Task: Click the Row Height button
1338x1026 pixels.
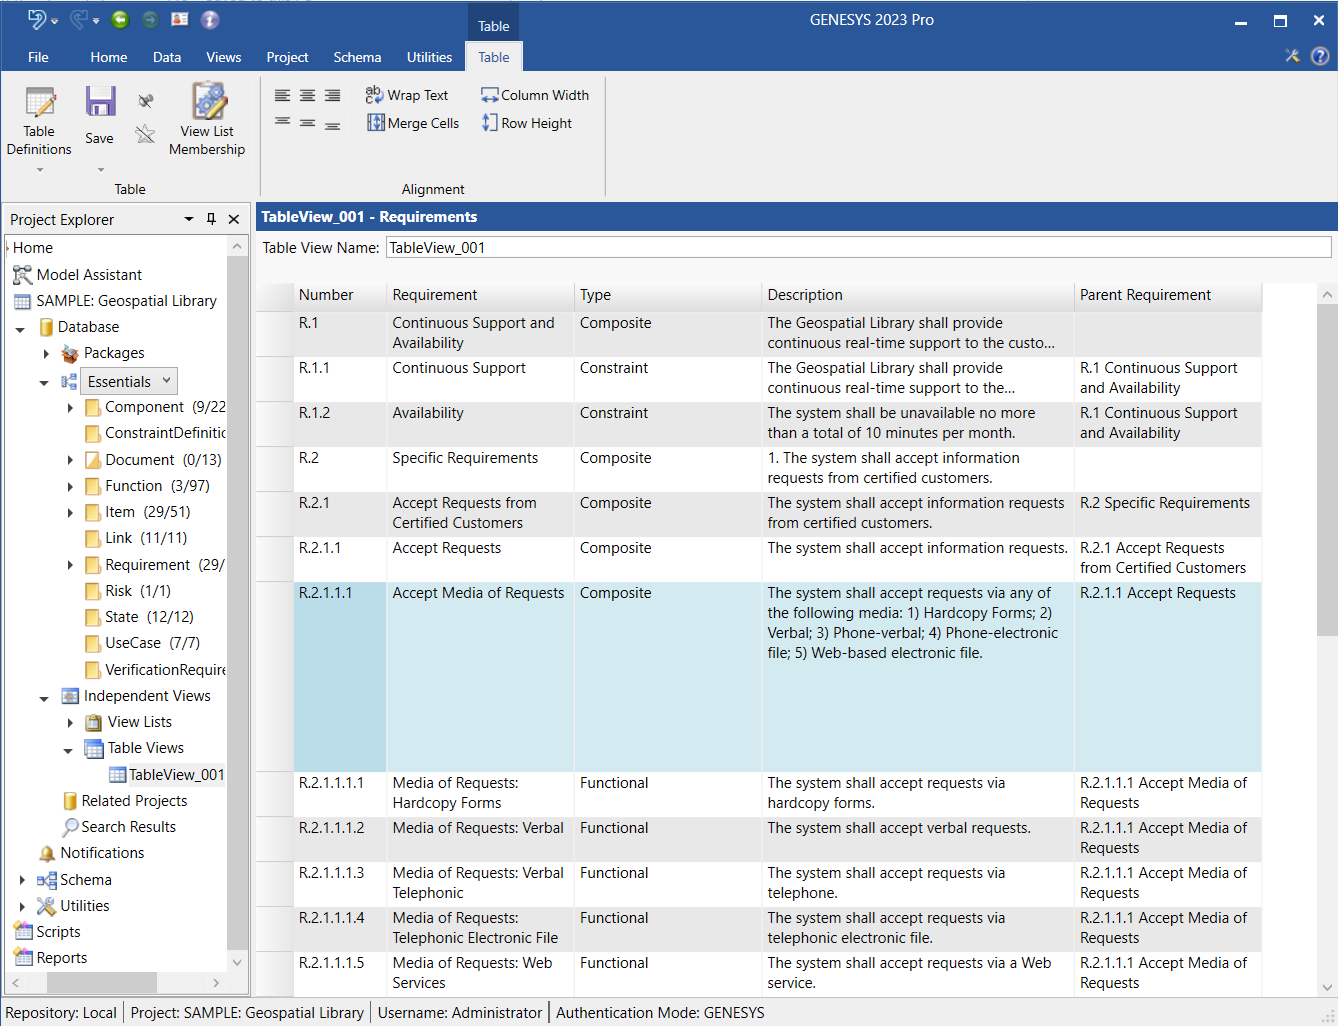Action: 526,123
